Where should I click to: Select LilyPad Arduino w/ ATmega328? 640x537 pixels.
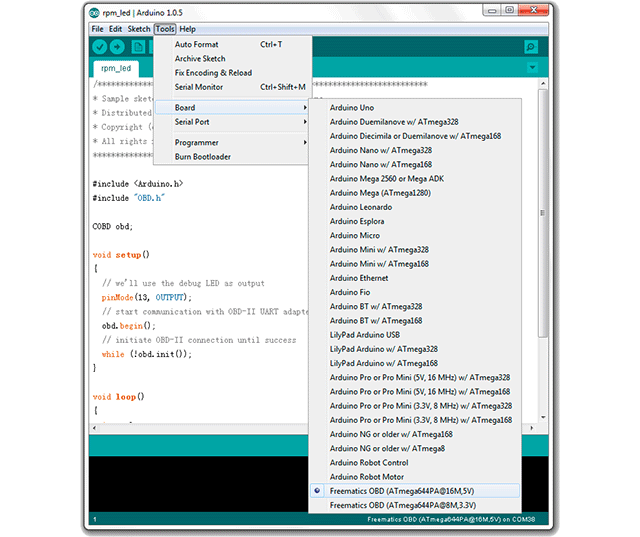point(415,349)
